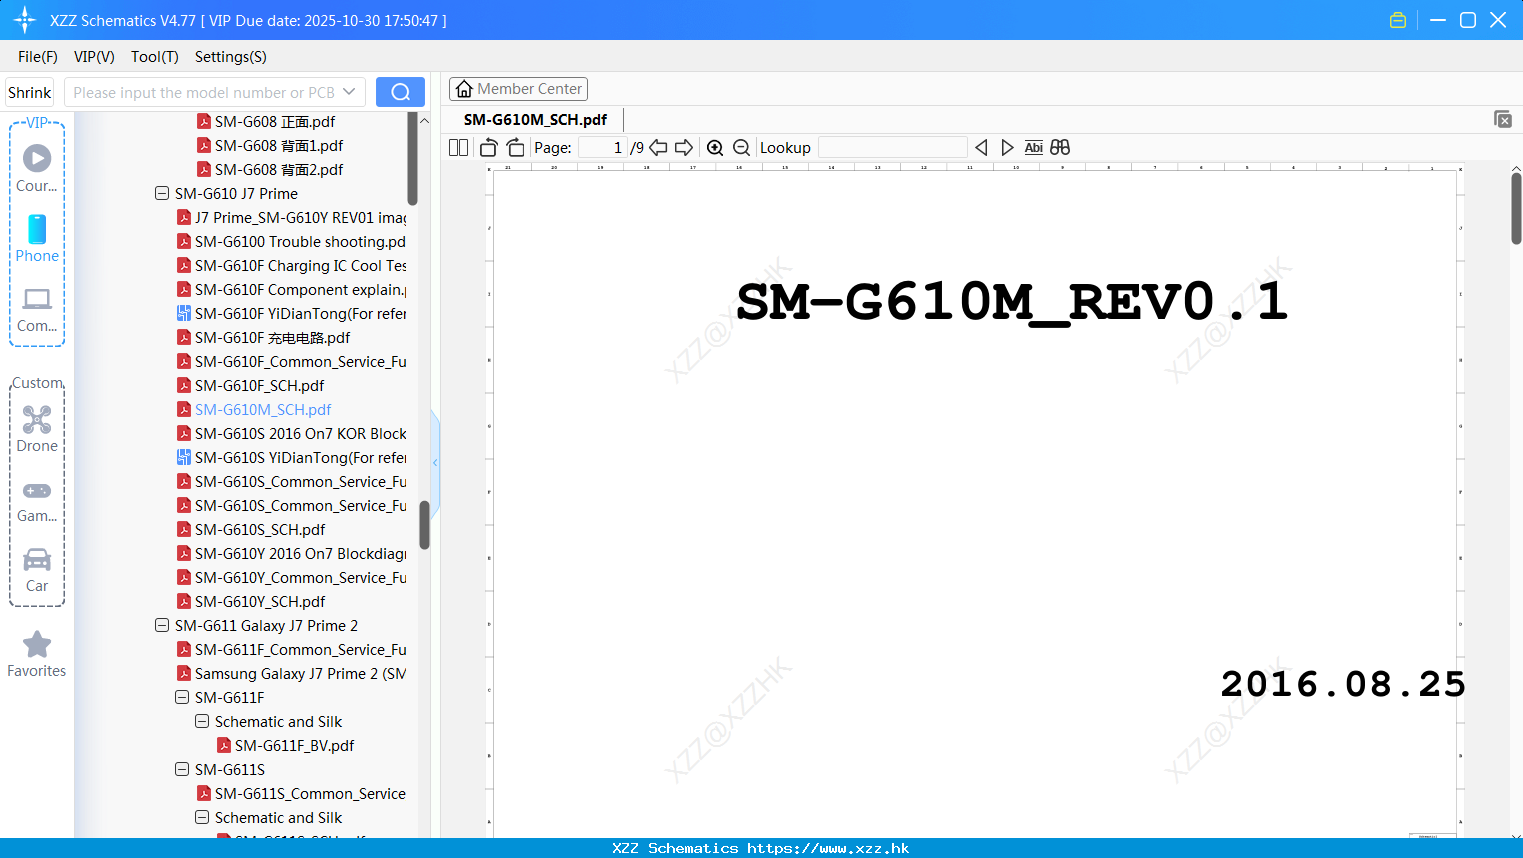Click the Shrink button
Viewport: 1523px width, 858px height.
click(x=29, y=92)
